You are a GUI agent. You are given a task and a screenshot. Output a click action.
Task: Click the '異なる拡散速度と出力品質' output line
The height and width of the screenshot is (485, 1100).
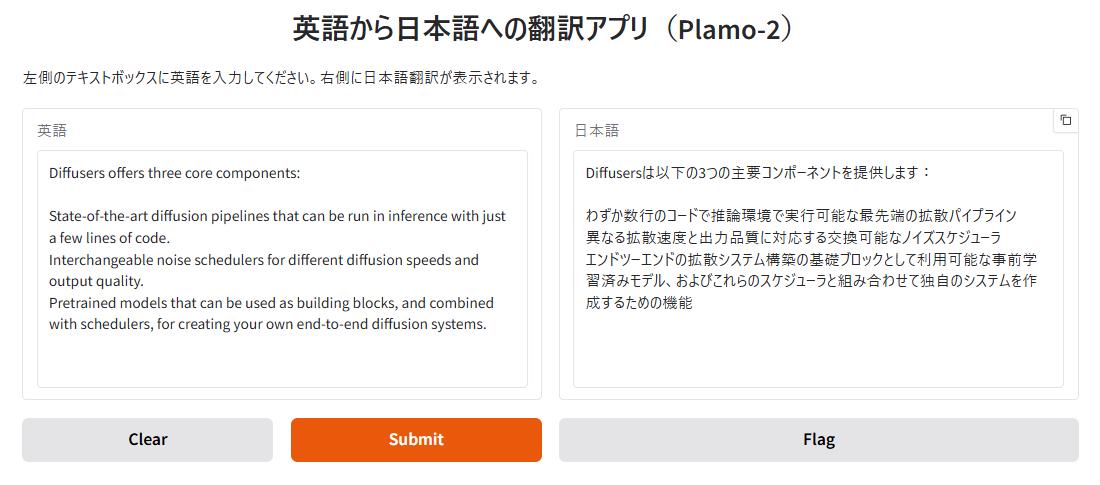793,238
